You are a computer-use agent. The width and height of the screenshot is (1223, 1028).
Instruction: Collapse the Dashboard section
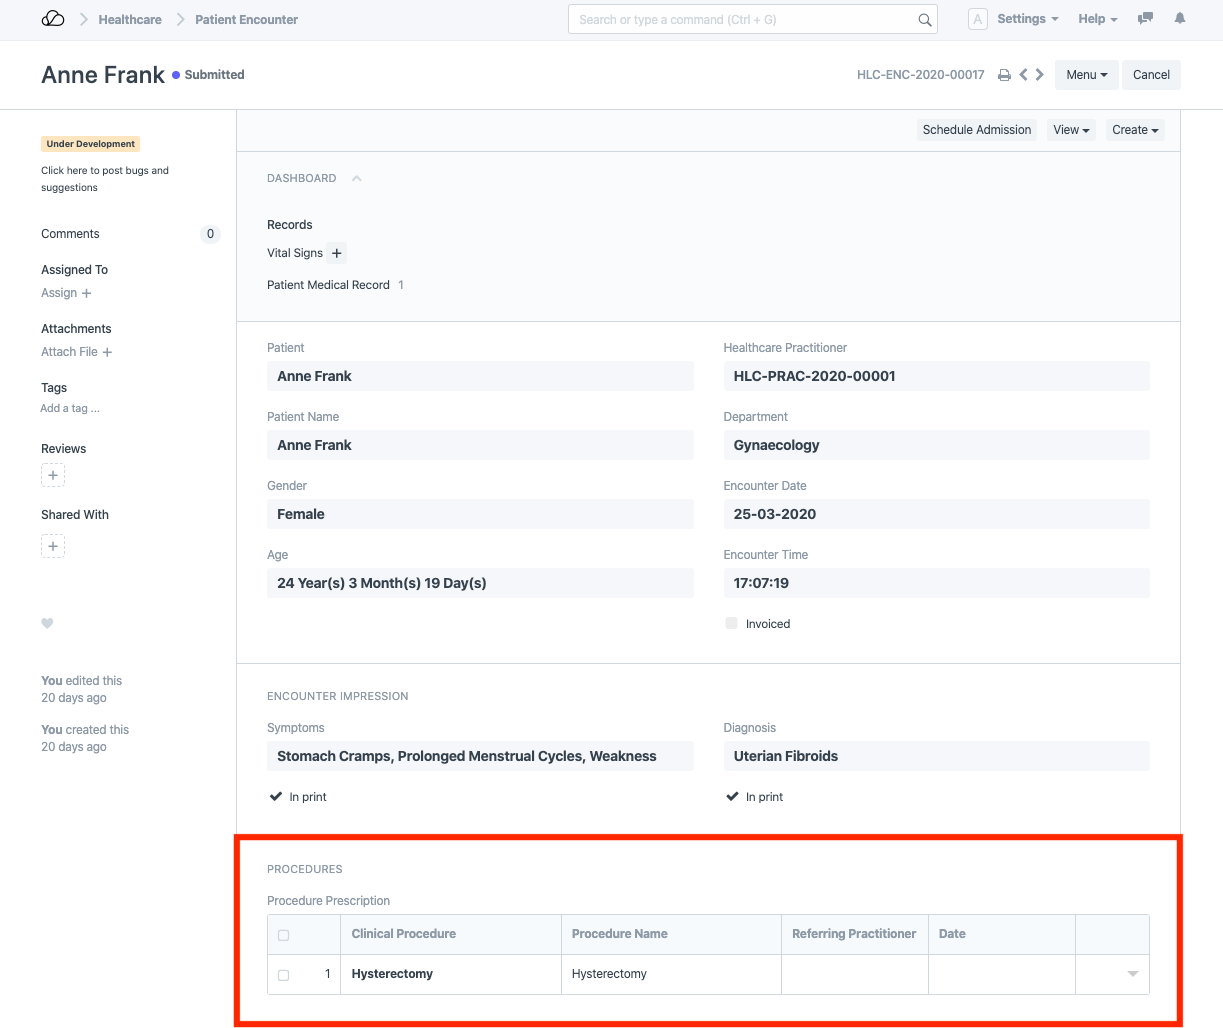[357, 179]
